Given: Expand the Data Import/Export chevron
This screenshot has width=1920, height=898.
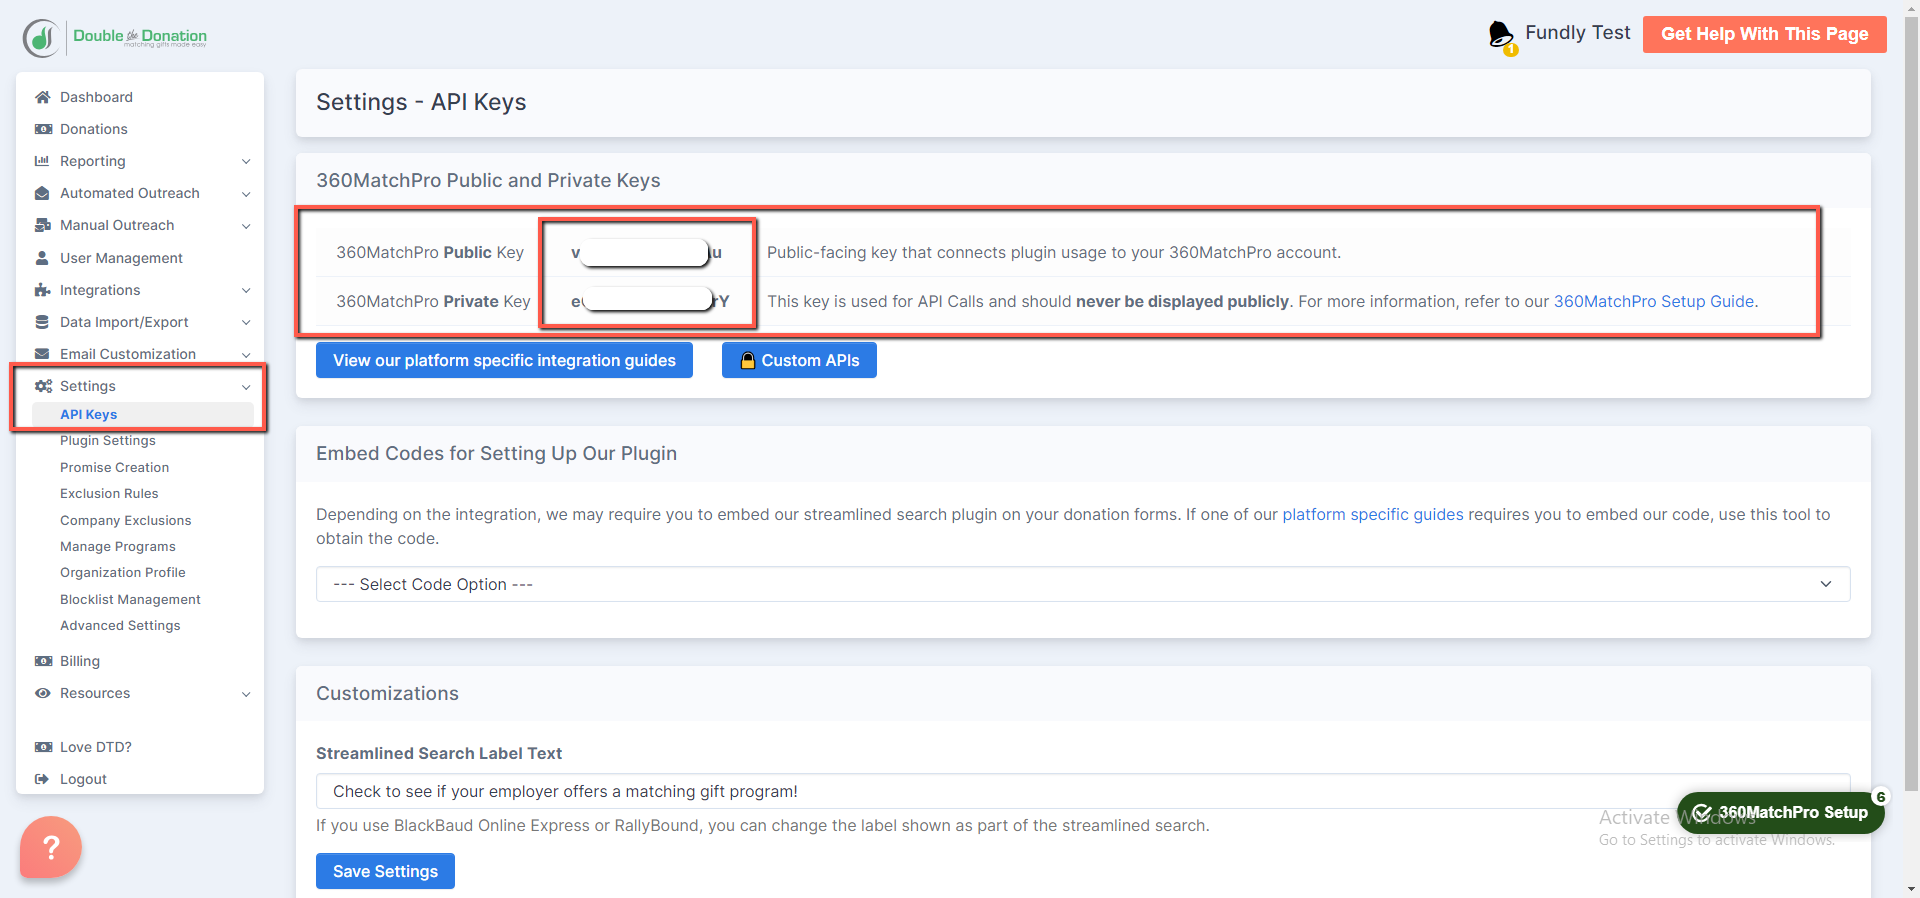Looking at the screenshot, I should click(x=246, y=323).
